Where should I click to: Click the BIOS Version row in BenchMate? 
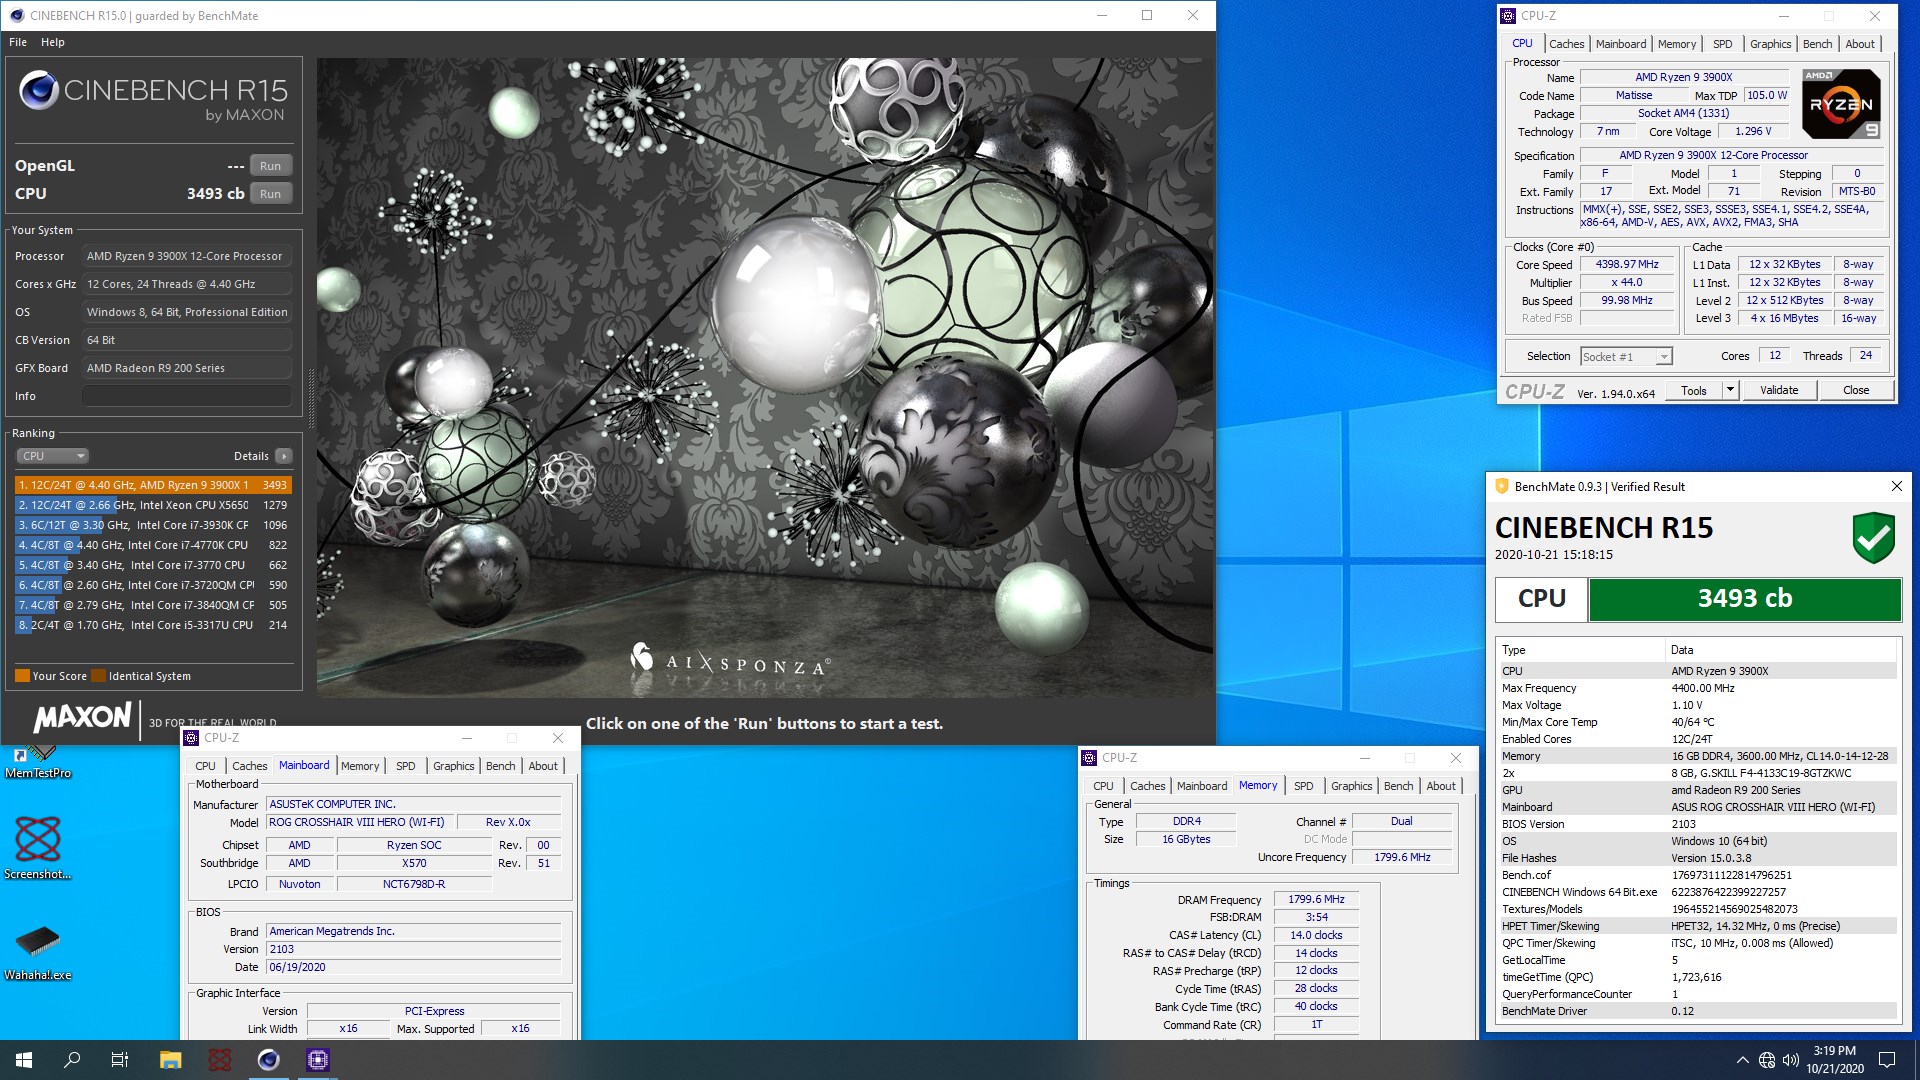click(1697, 824)
